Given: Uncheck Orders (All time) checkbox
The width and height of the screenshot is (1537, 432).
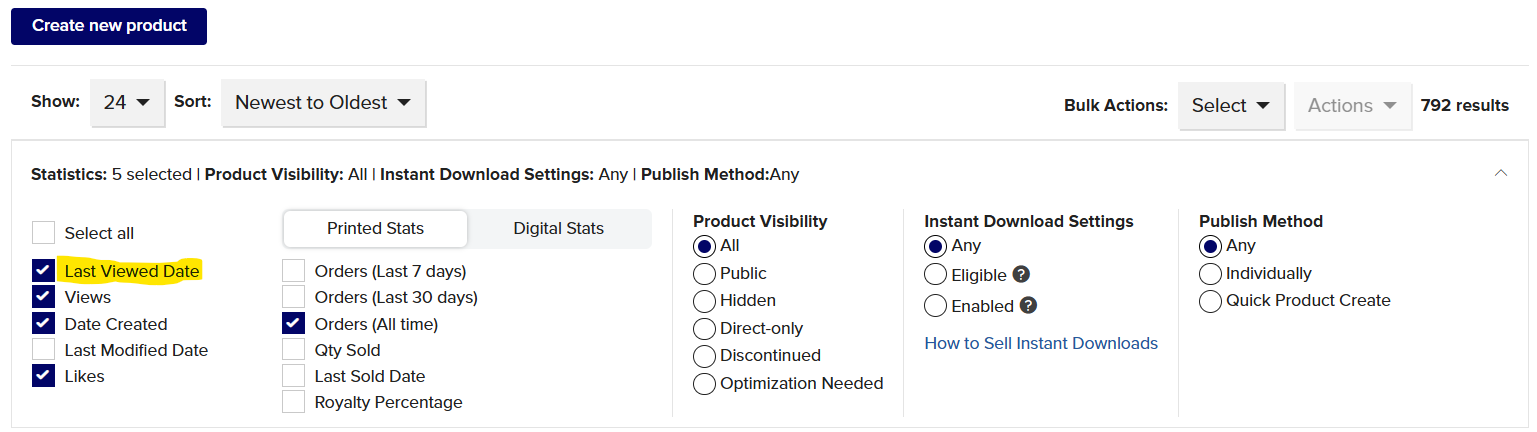Looking at the screenshot, I should tap(293, 324).
